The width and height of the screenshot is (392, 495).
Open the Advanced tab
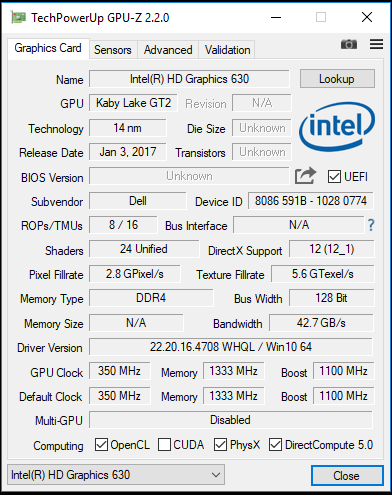(168, 50)
